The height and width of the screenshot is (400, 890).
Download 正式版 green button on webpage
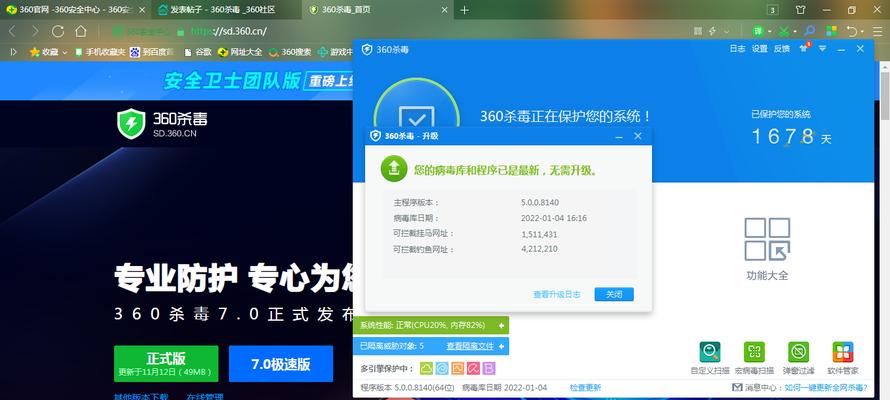click(166, 363)
